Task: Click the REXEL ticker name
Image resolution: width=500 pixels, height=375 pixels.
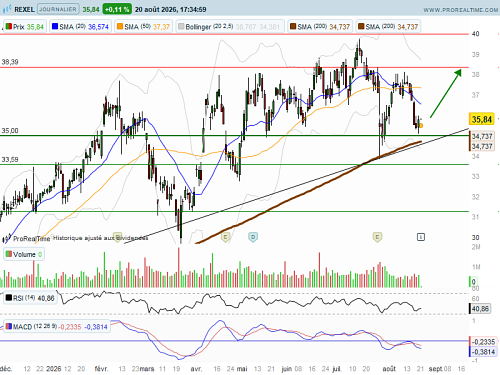Action: pos(24,9)
